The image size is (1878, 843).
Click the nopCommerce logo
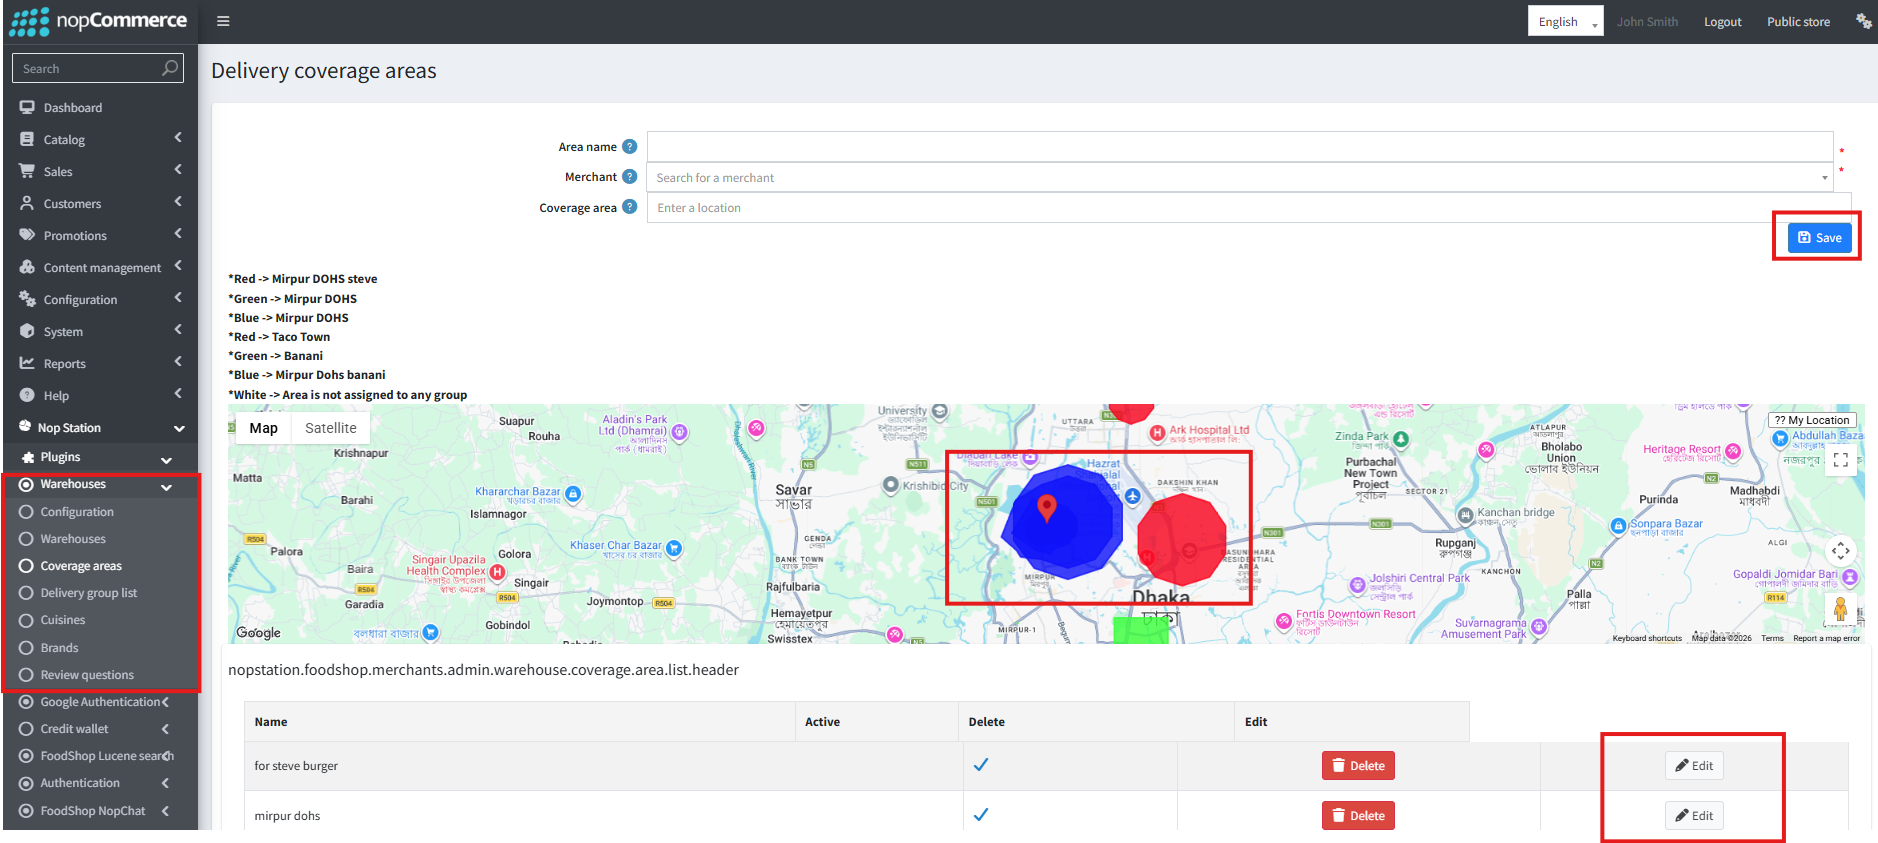98,21
